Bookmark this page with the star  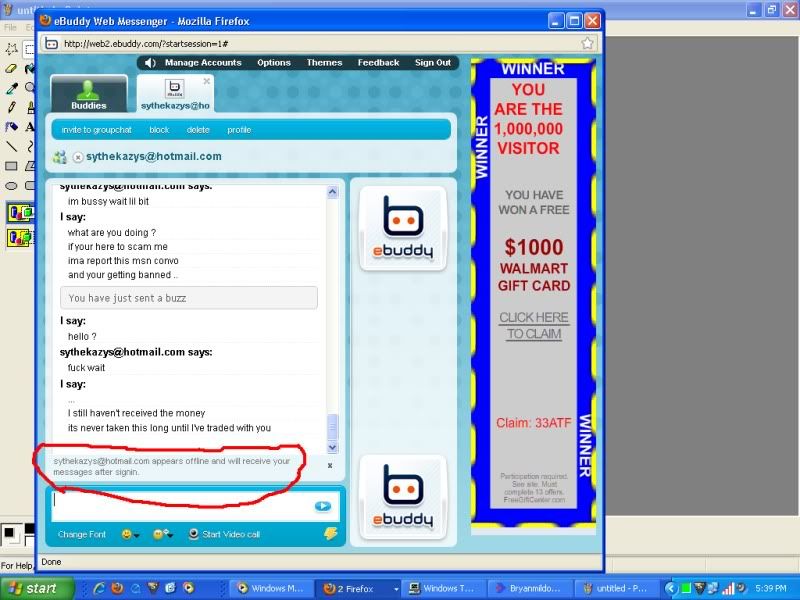click(587, 43)
